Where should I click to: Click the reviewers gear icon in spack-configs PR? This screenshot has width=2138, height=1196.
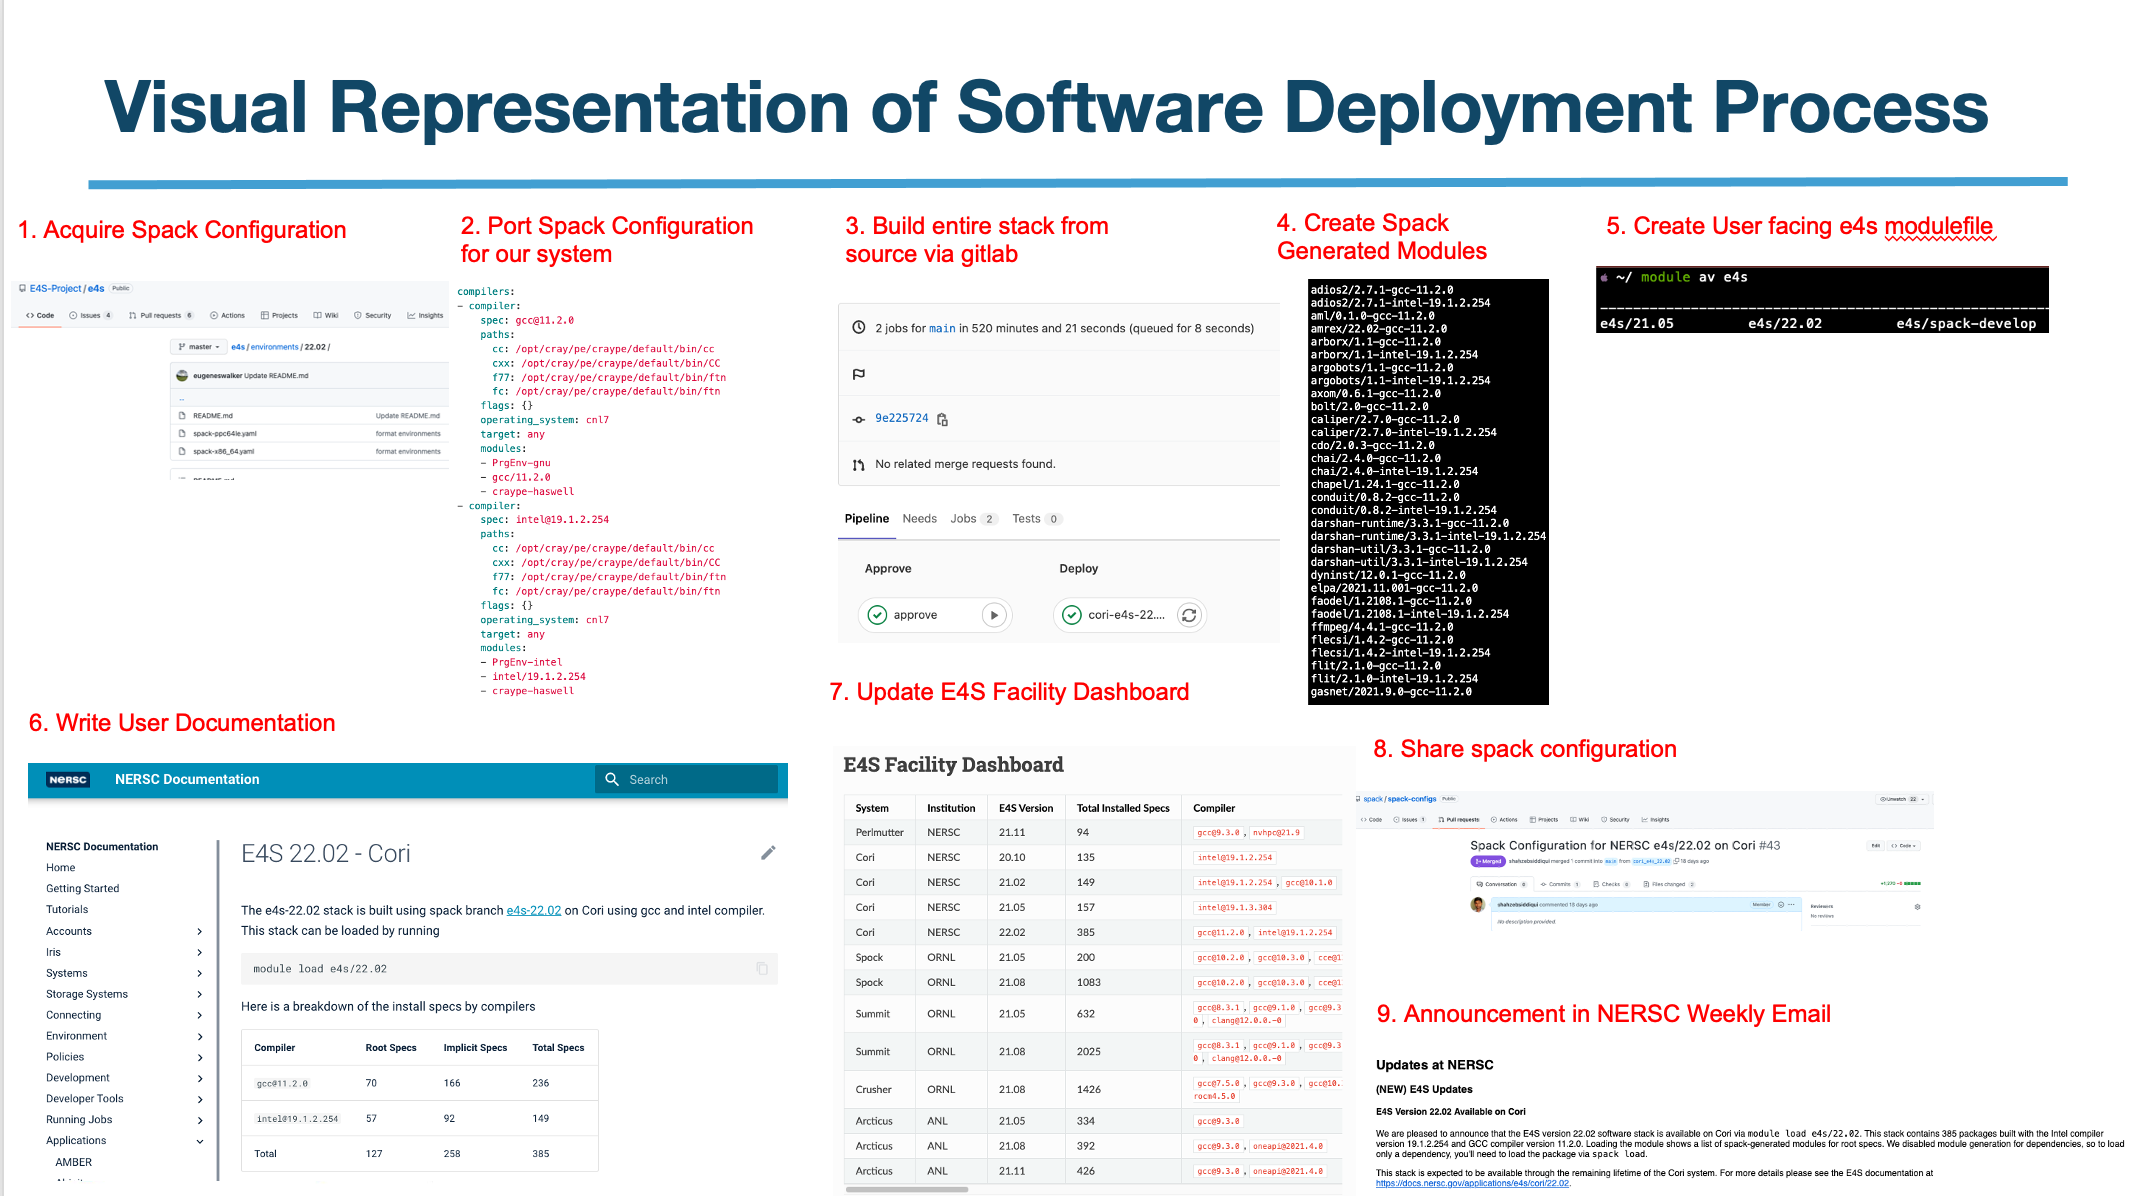pos(1917,907)
